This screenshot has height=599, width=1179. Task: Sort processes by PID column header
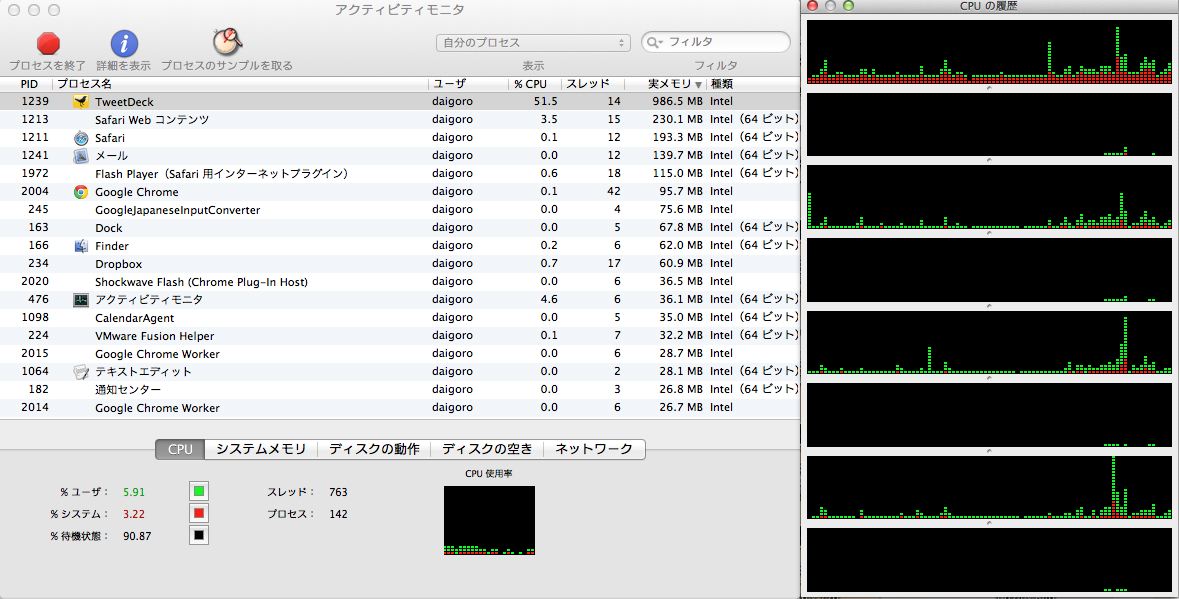point(29,84)
